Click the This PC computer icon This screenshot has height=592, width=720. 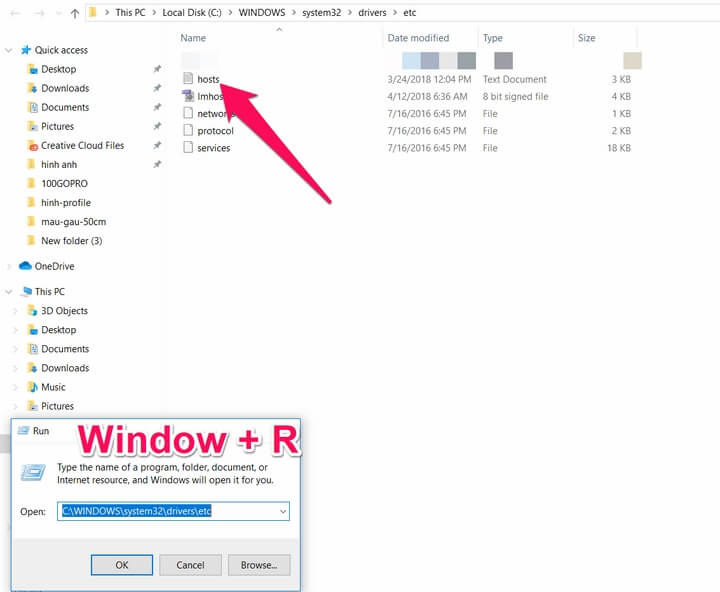pyautogui.click(x=27, y=291)
